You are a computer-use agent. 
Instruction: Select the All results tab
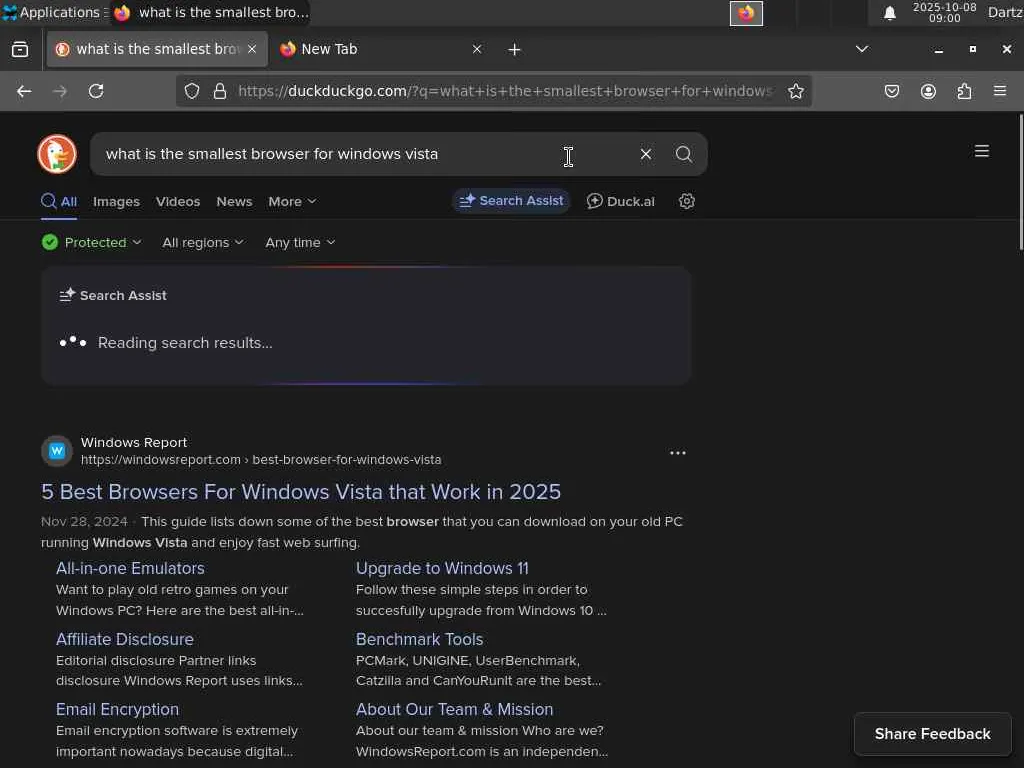point(59,201)
